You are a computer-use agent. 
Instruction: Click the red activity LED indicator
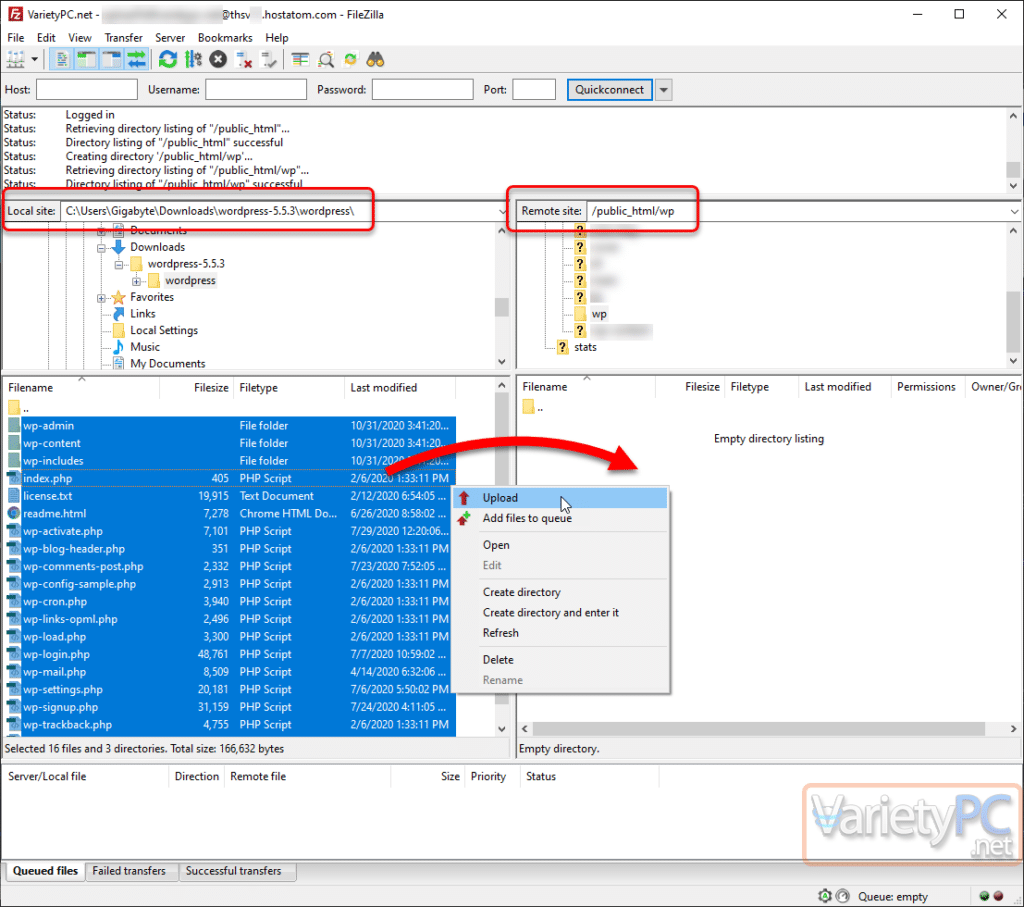pyautogui.click(x=998, y=896)
